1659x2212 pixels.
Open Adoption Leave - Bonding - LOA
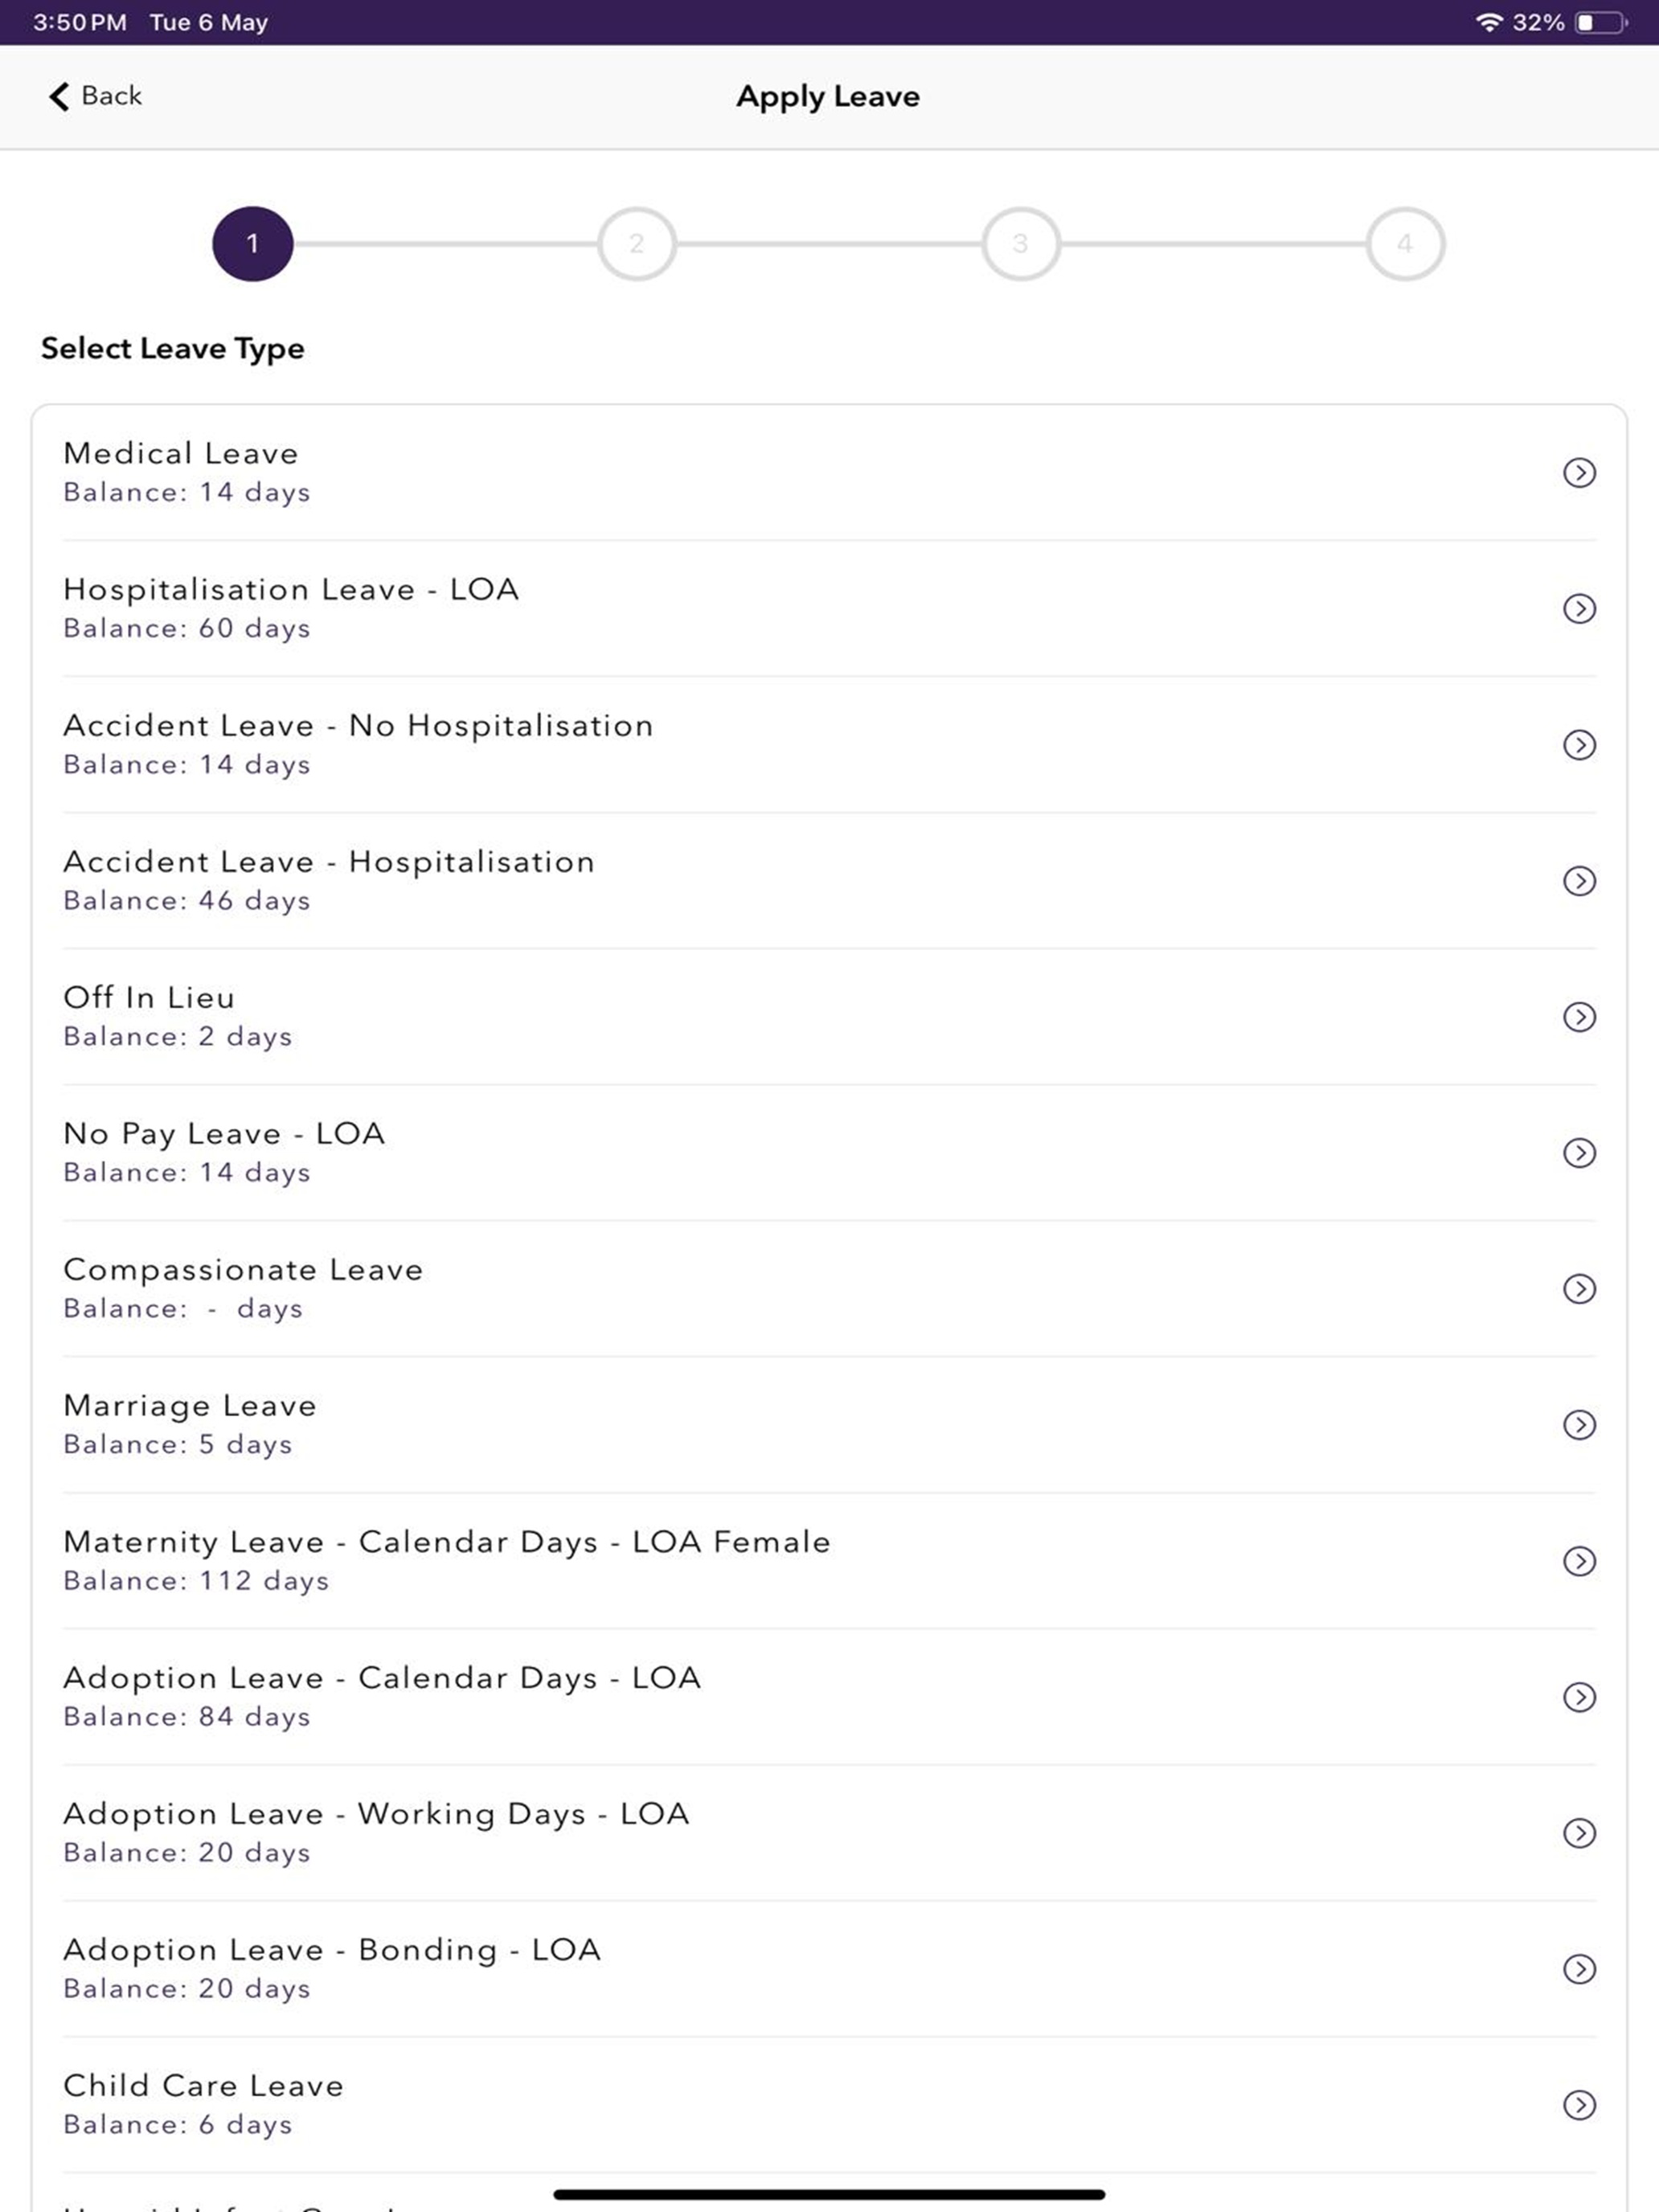pyautogui.click(x=829, y=1969)
